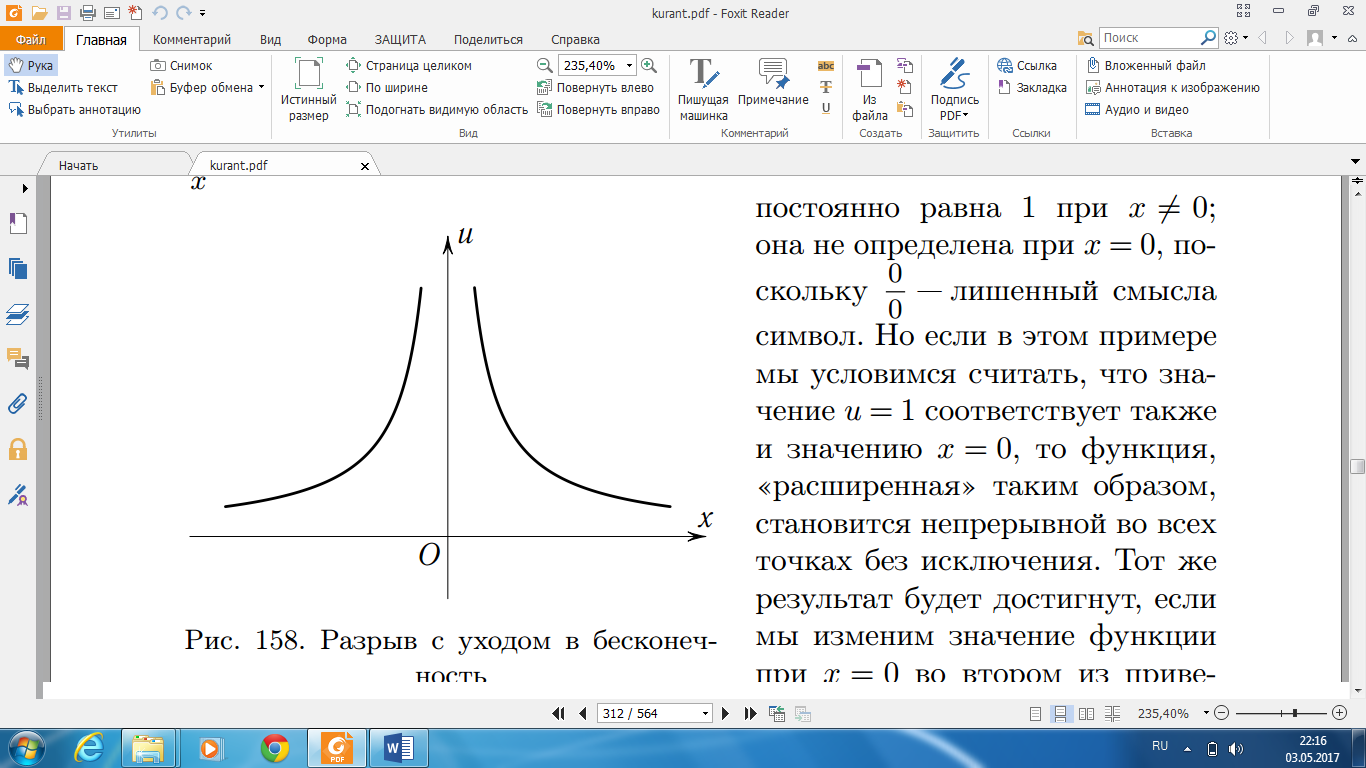1366x768 pixels.
Task: Click the strikethrough text icon
Action: [x=825, y=86]
